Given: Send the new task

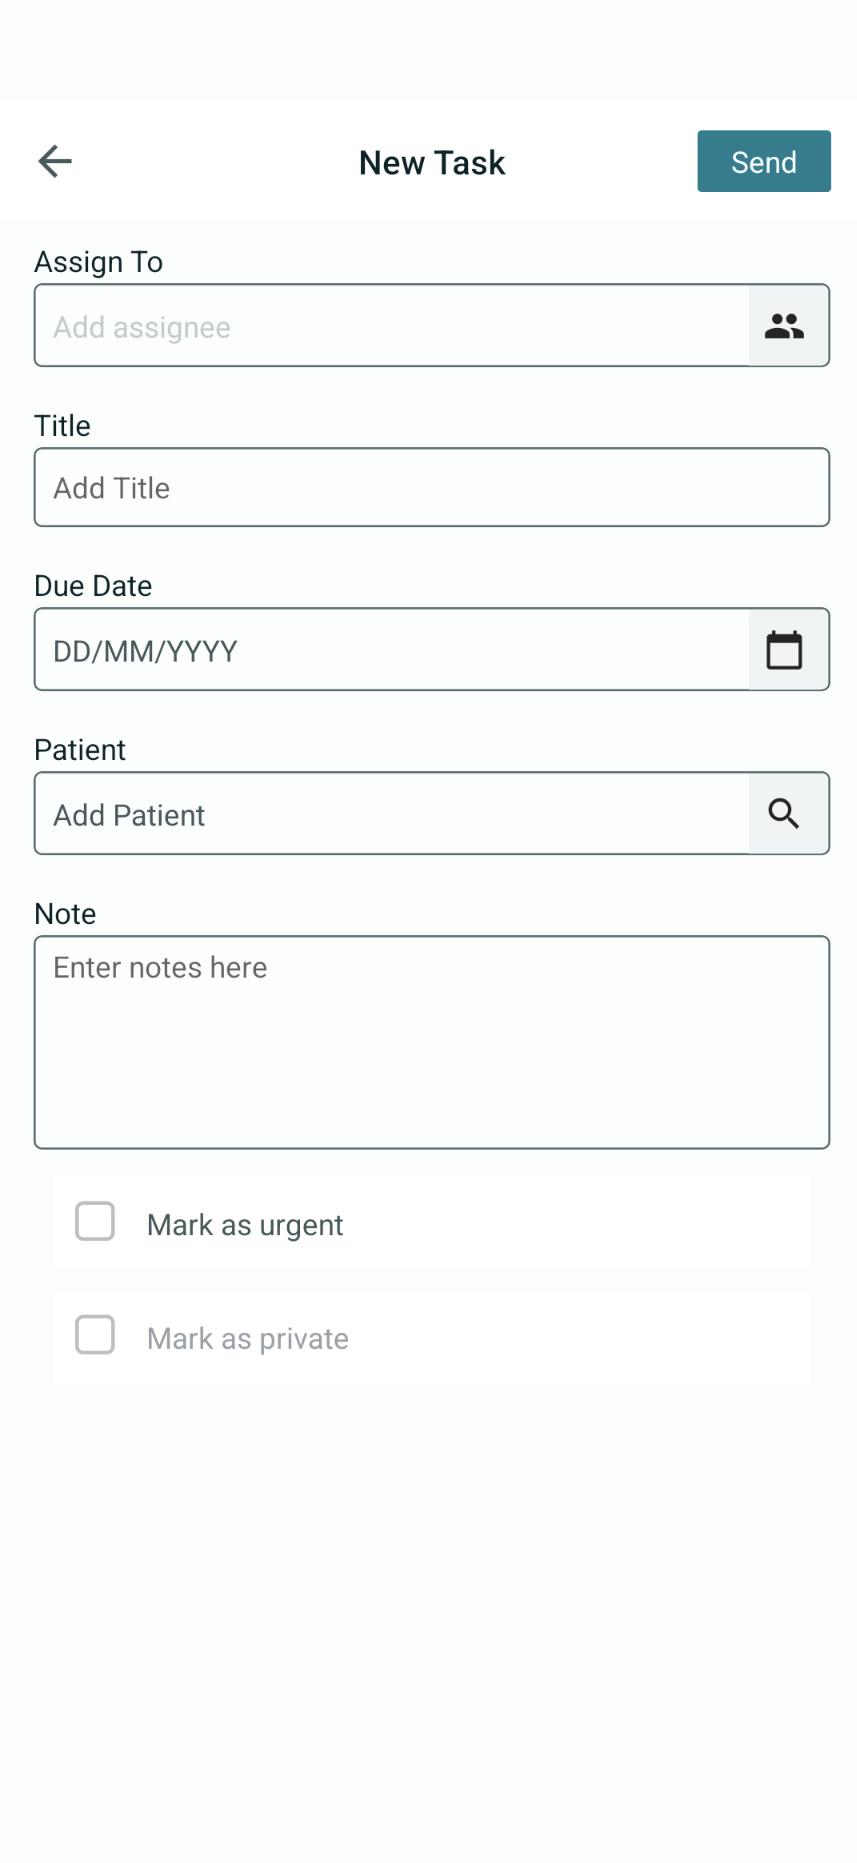Looking at the screenshot, I should [x=763, y=161].
